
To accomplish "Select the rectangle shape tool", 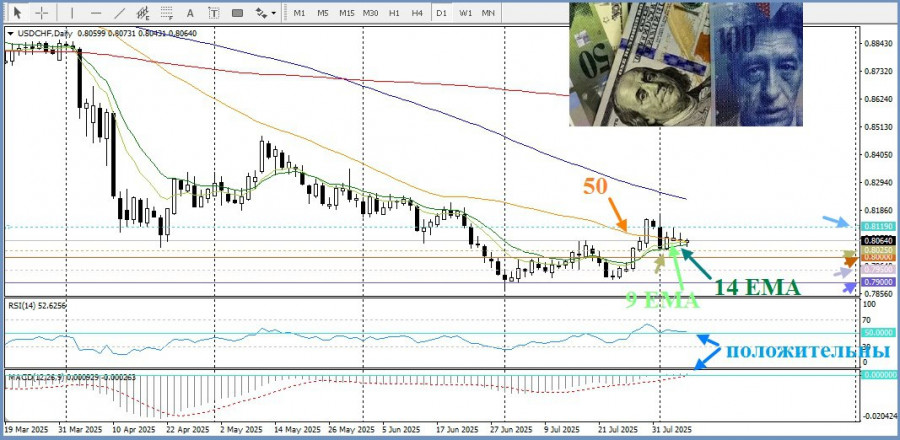I will [x=237, y=13].
